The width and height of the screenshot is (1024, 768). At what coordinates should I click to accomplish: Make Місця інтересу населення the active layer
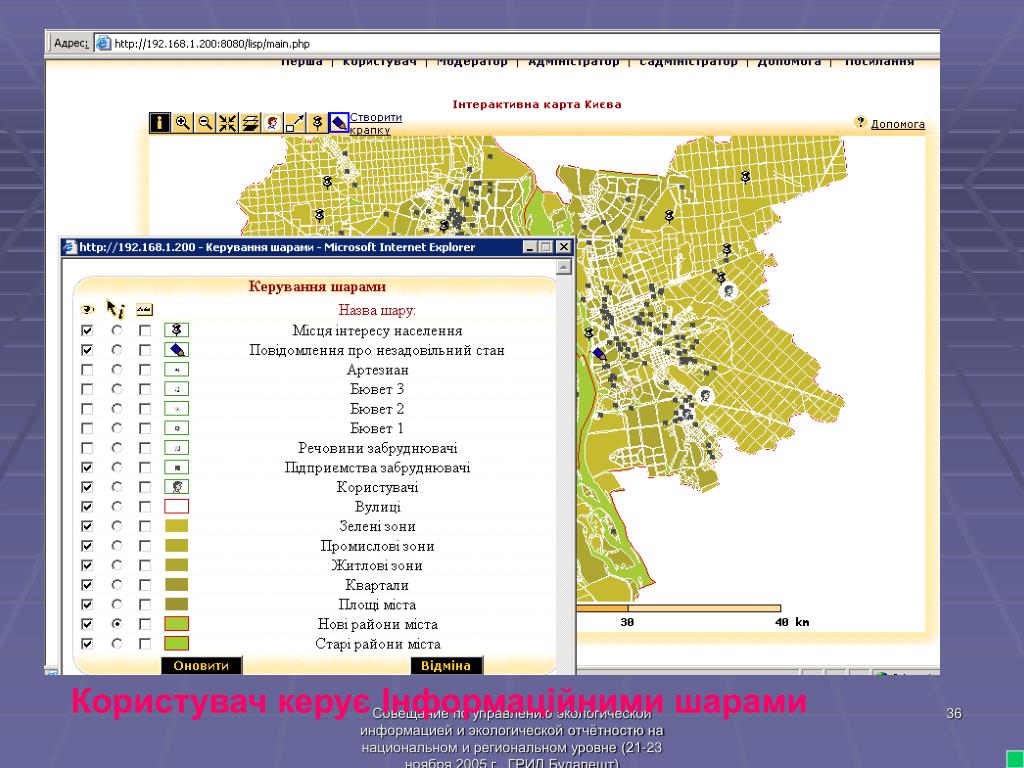tap(116, 330)
